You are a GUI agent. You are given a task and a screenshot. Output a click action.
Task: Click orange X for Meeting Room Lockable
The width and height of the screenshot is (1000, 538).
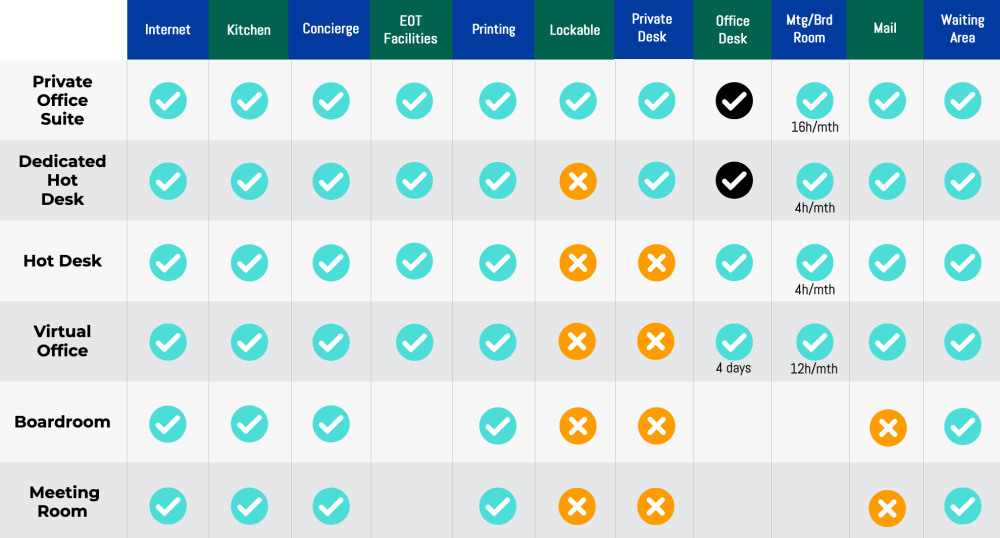click(577, 506)
